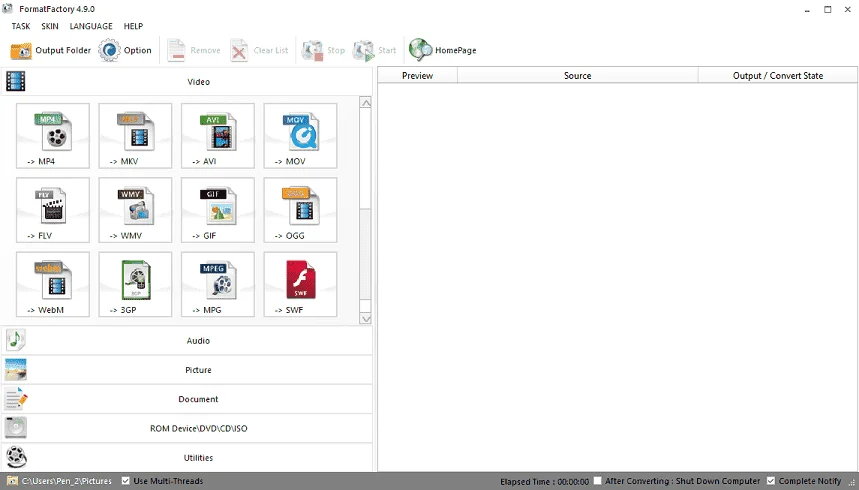Expand the ROM Device\DVD\CD\ISO section
The width and height of the screenshot is (859, 490).
[x=187, y=428]
